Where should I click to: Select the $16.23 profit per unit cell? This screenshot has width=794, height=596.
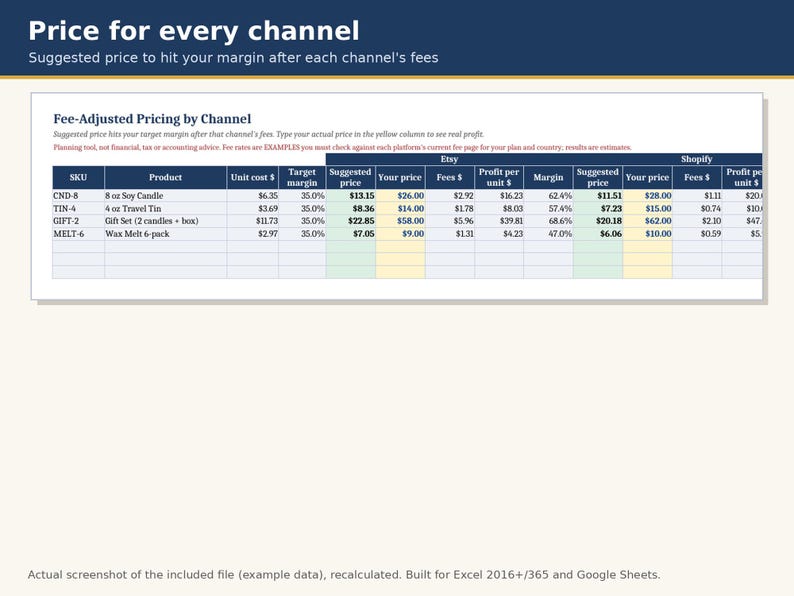pyautogui.click(x=499, y=195)
